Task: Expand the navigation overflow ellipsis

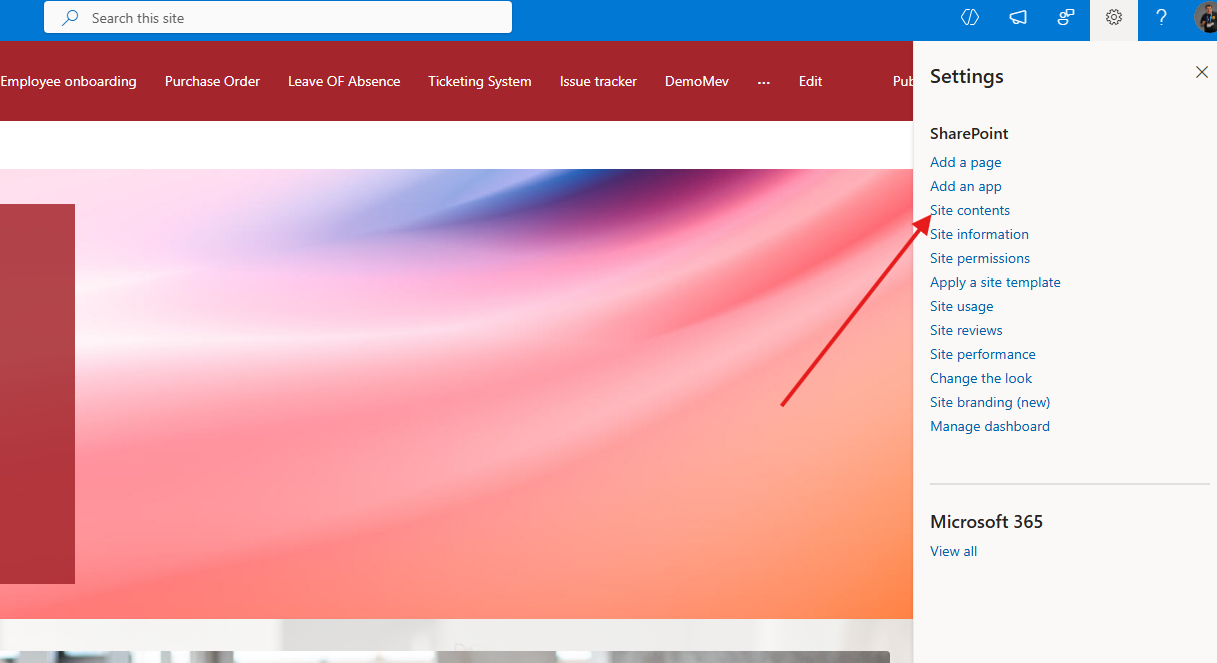Action: click(764, 82)
